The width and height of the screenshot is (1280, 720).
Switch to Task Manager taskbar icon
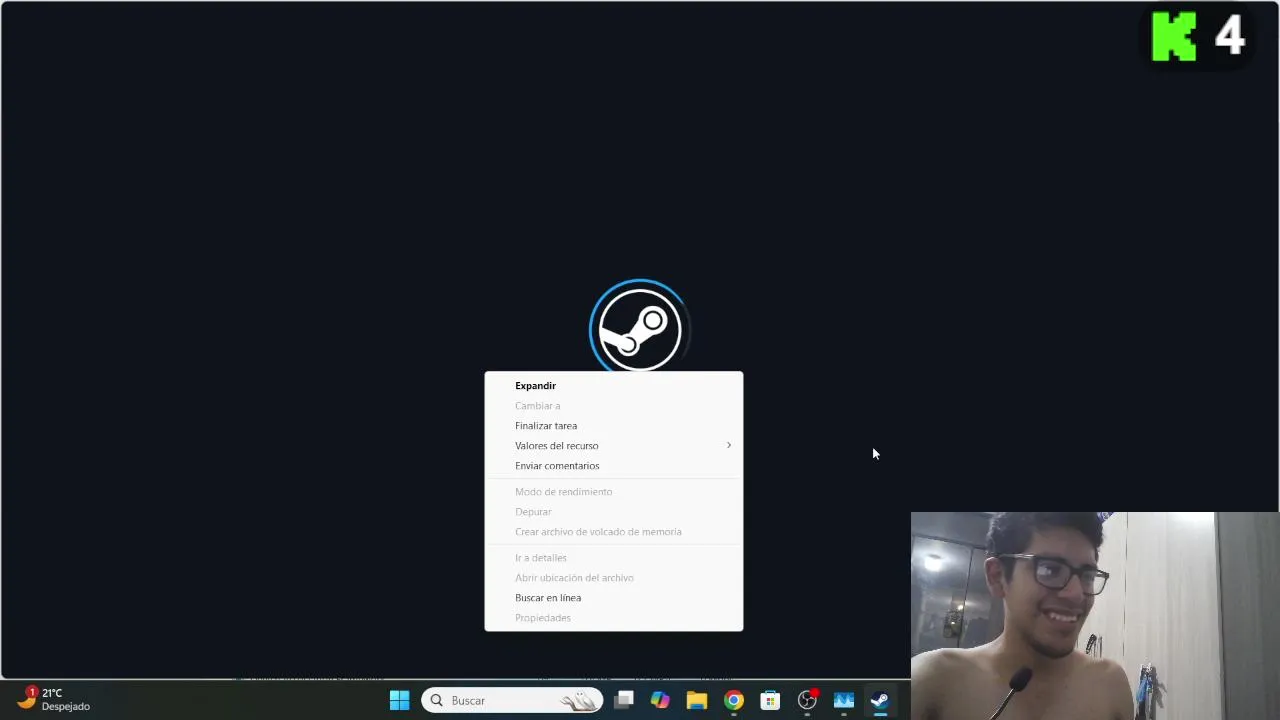(x=844, y=700)
